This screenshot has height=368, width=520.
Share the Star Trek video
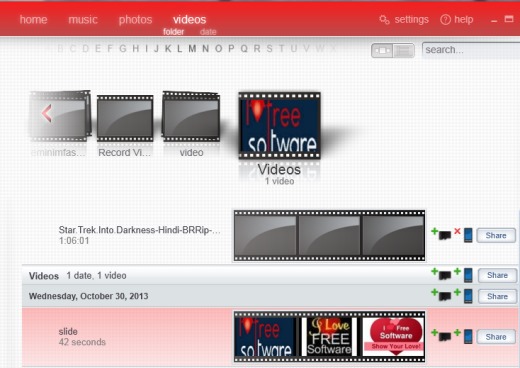point(496,235)
